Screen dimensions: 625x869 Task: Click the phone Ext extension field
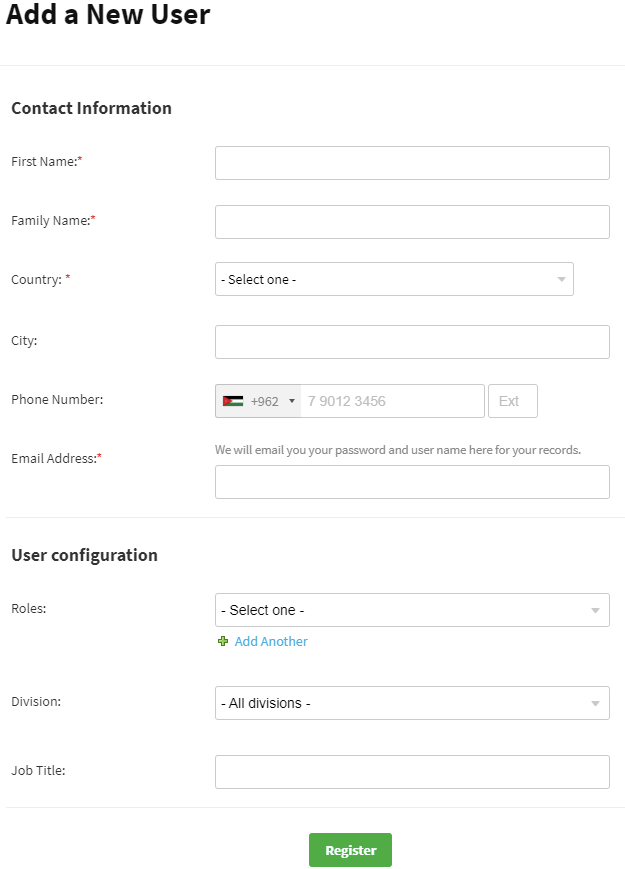click(512, 401)
